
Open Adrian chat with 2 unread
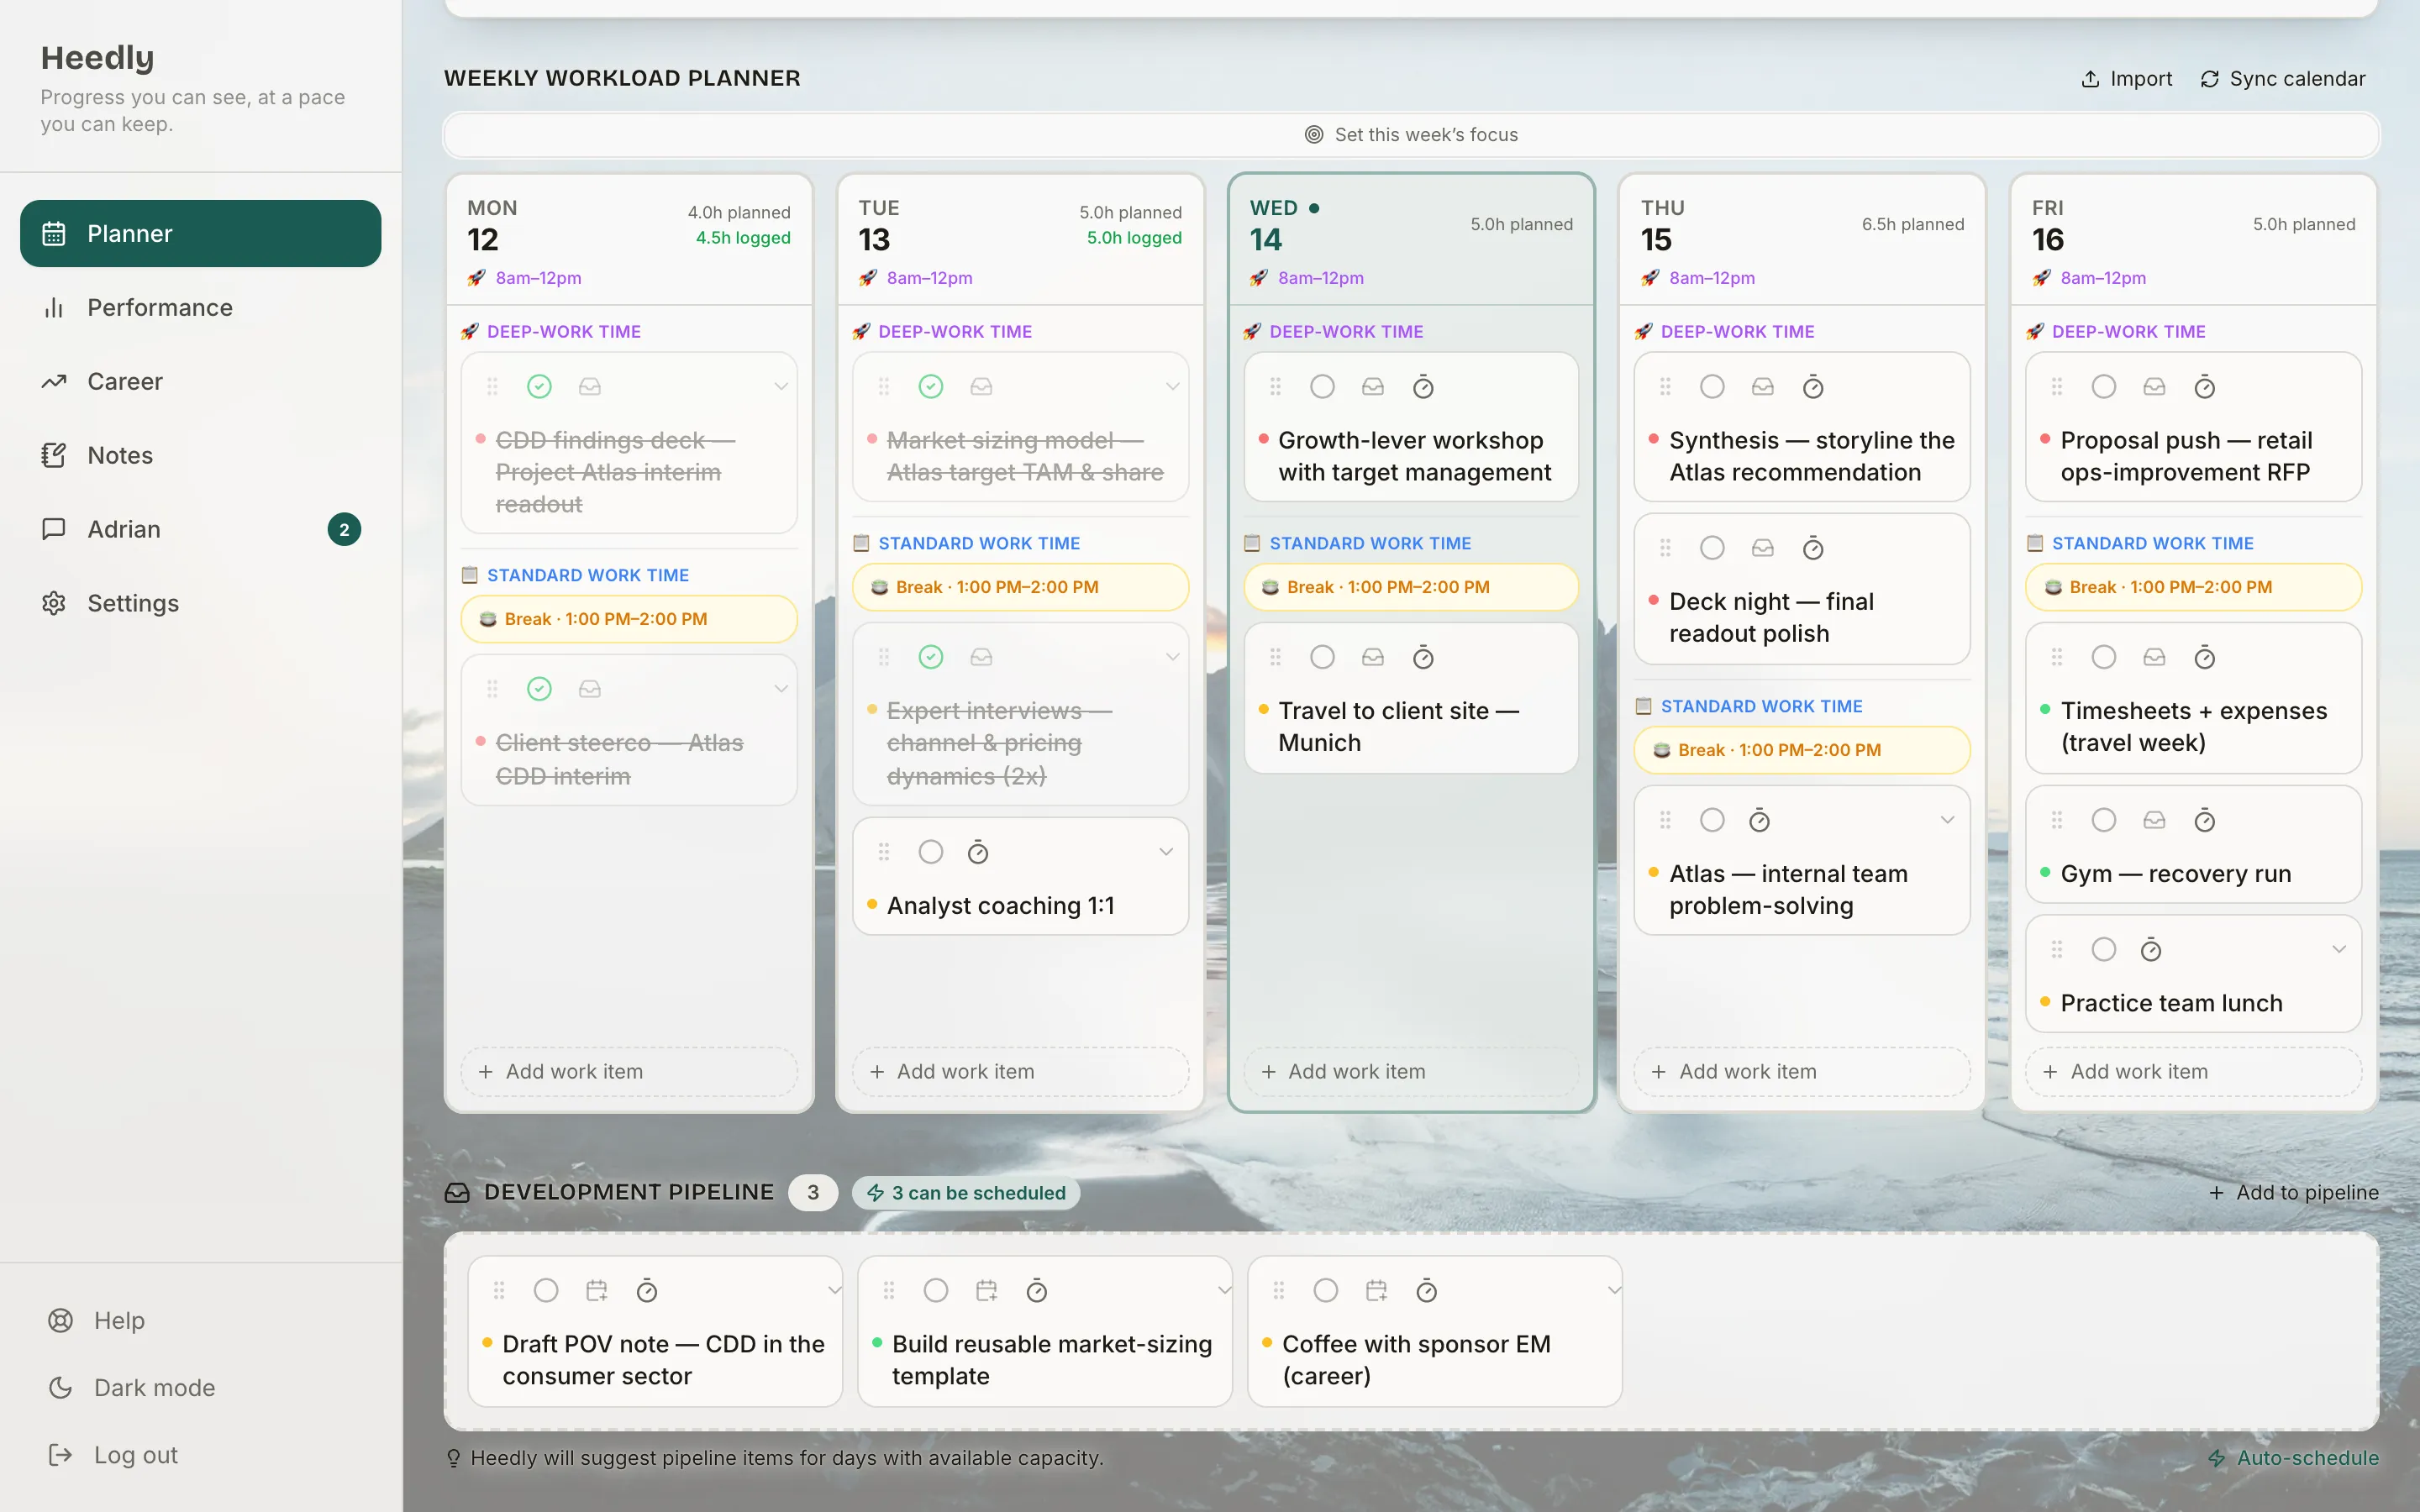coord(200,529)
